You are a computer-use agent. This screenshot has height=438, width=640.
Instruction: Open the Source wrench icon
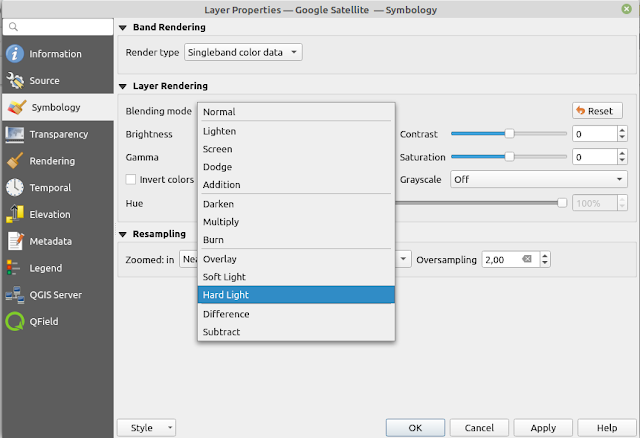(15, 80)
